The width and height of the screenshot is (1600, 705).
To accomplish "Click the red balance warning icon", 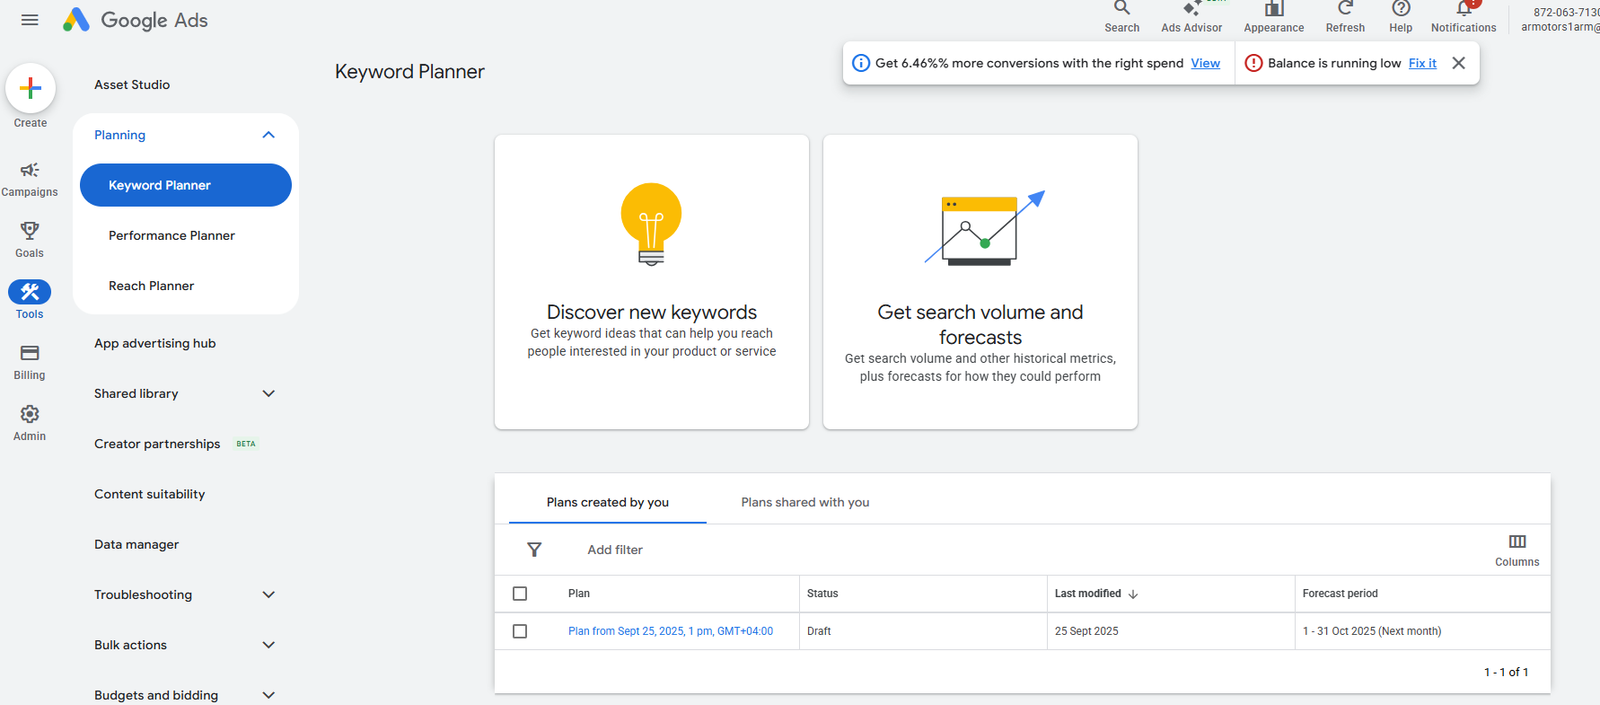I will 1253,63.
